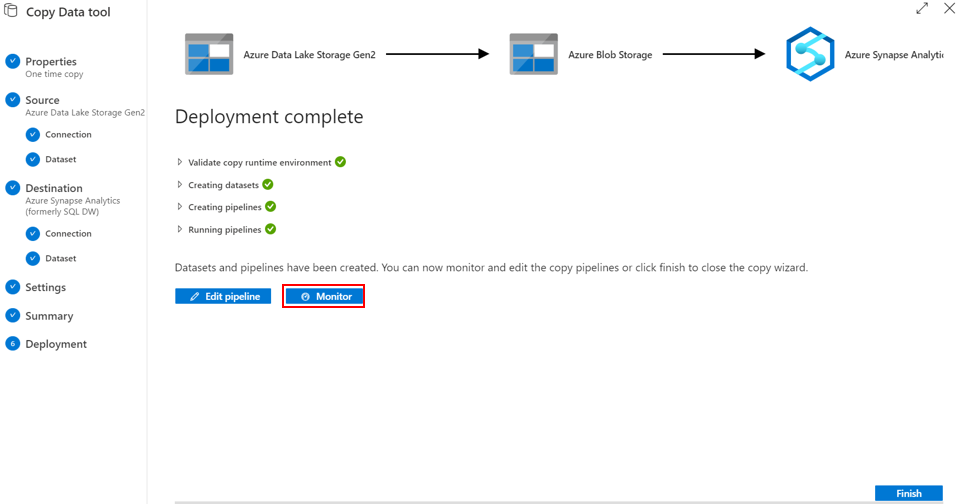Viewport: 960px width, 504px height.
Task: Click the Deployment complete heading
Action: [269, 116]
